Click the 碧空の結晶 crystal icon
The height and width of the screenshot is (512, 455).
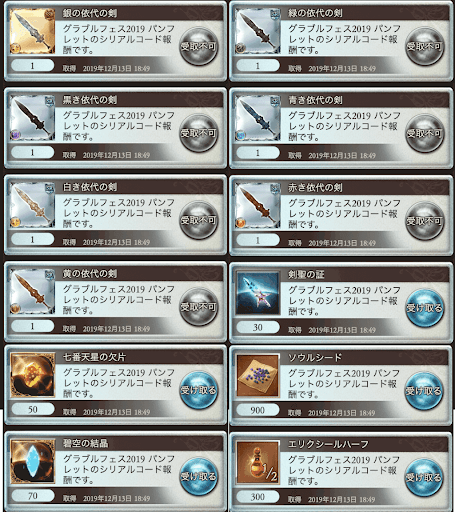pyautogui.click(x=32, y=461)
